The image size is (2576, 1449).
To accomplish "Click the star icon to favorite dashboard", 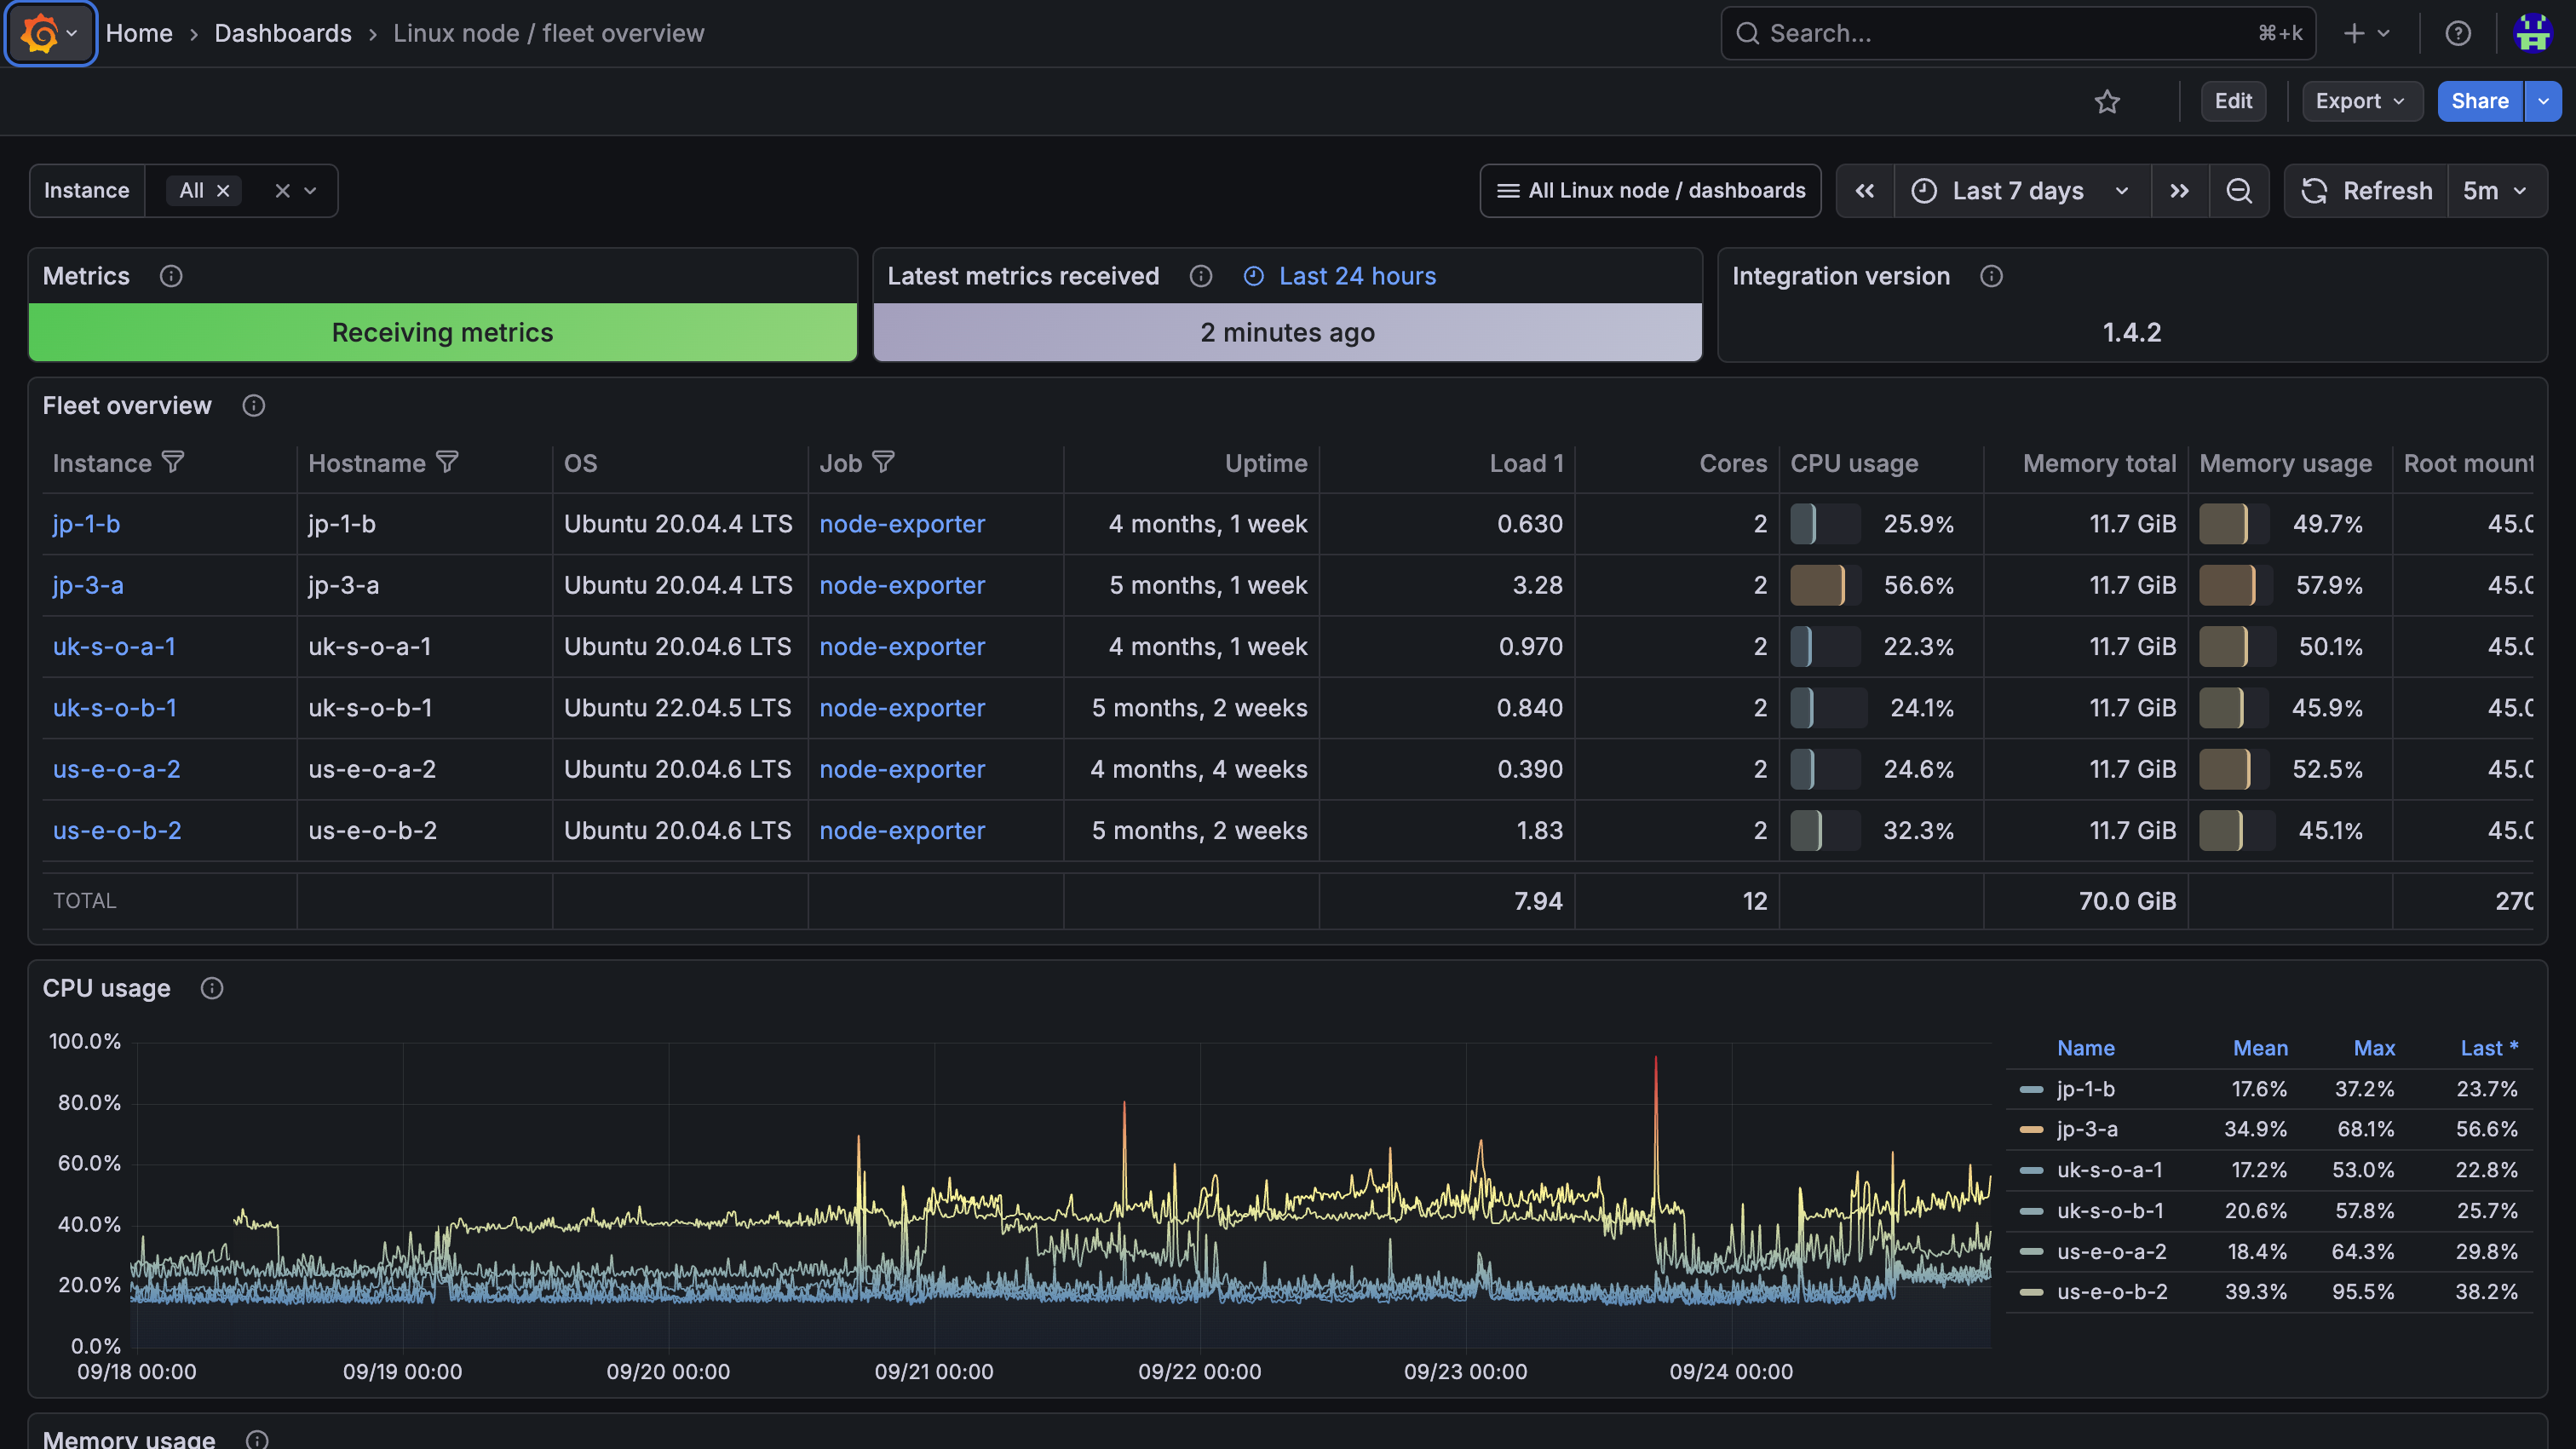I will [2107, 101].
